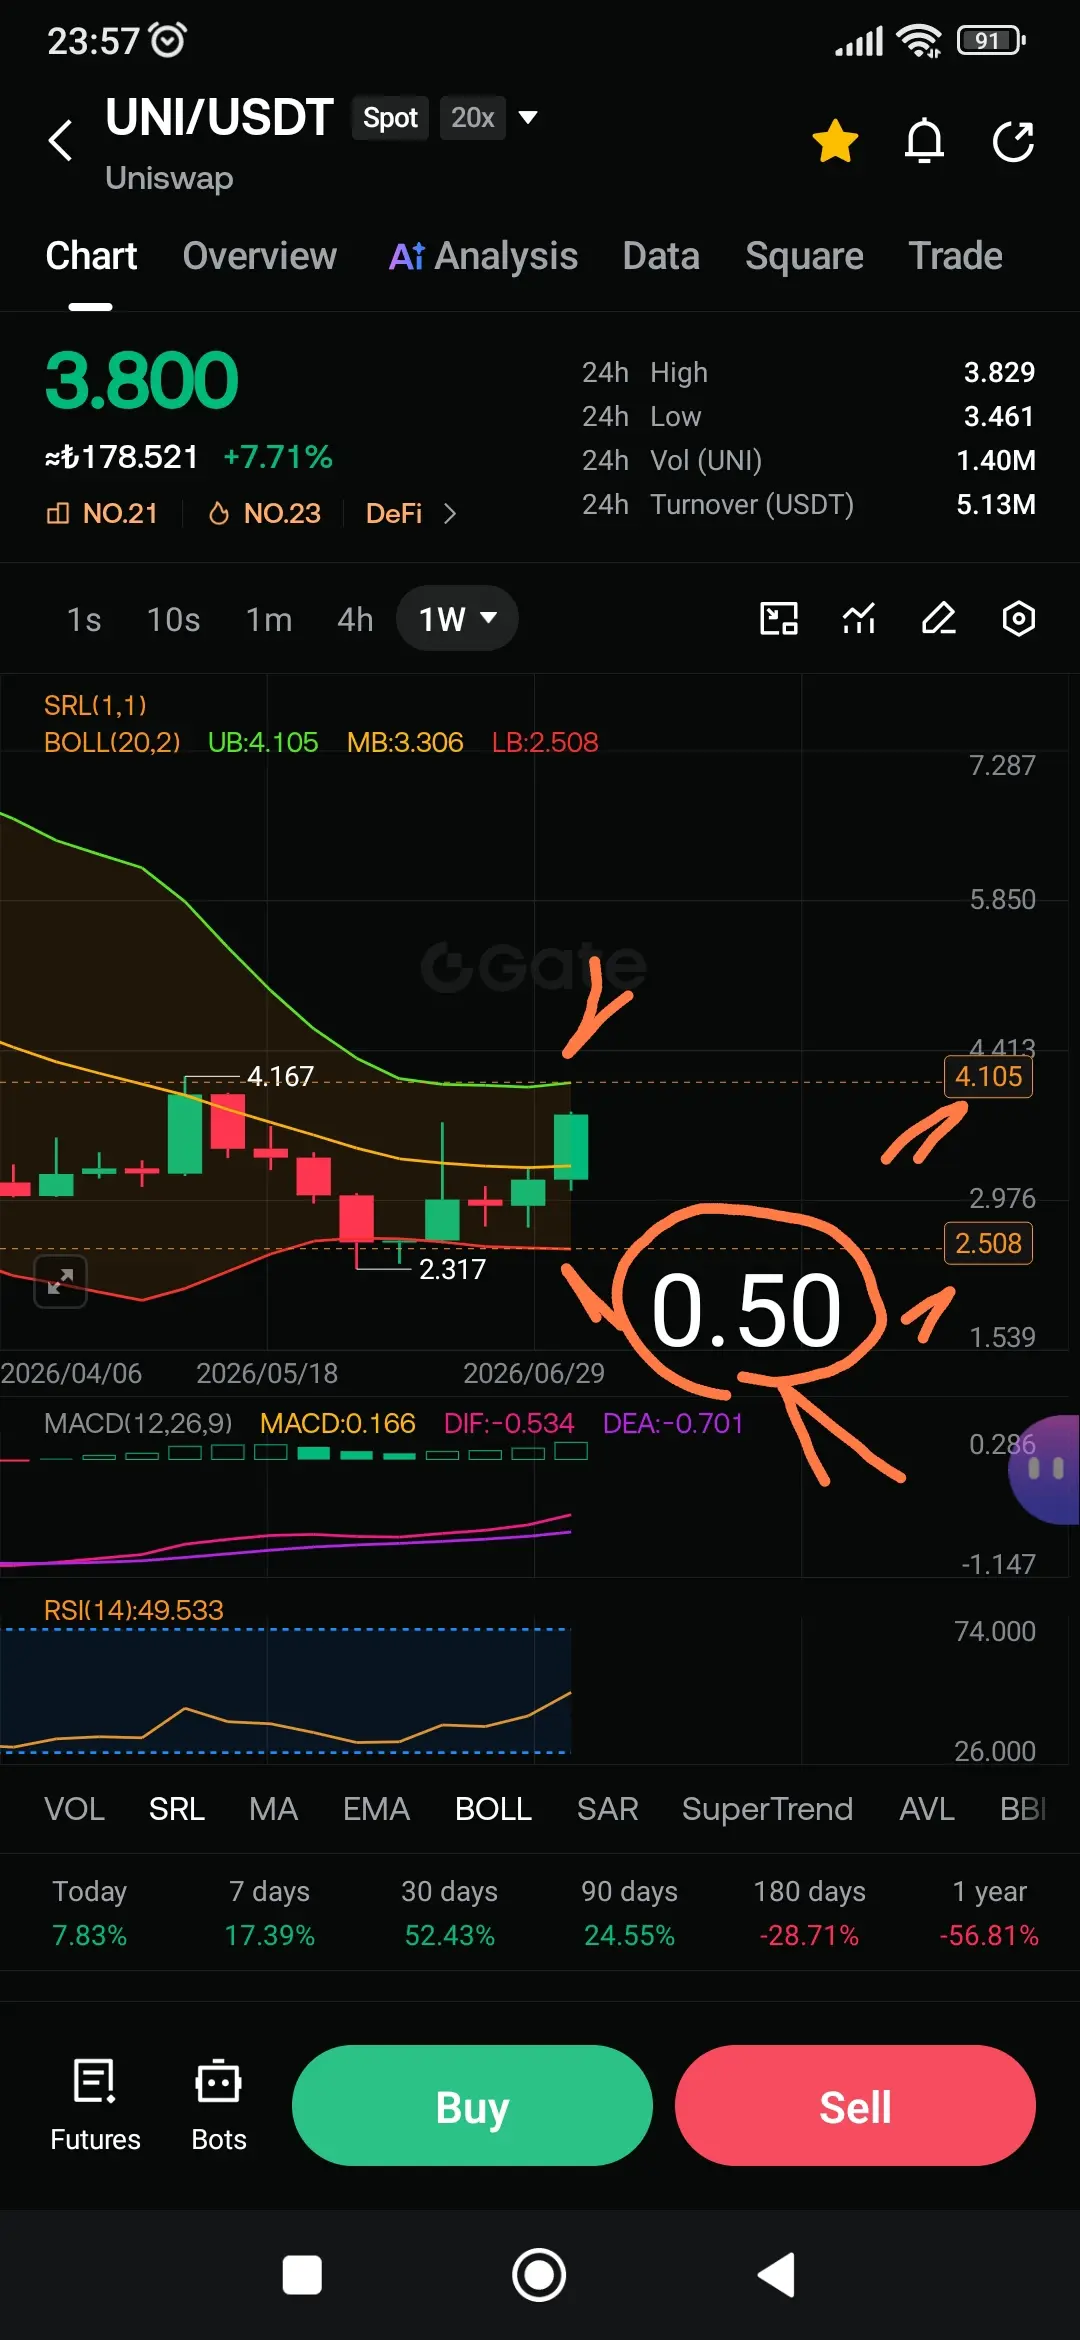Image resolution: width=1080 pixels, height=2340 pixels.
Task: Tap the Android recent apps square
Action: pyautogui.click(x=302, y=2275)
